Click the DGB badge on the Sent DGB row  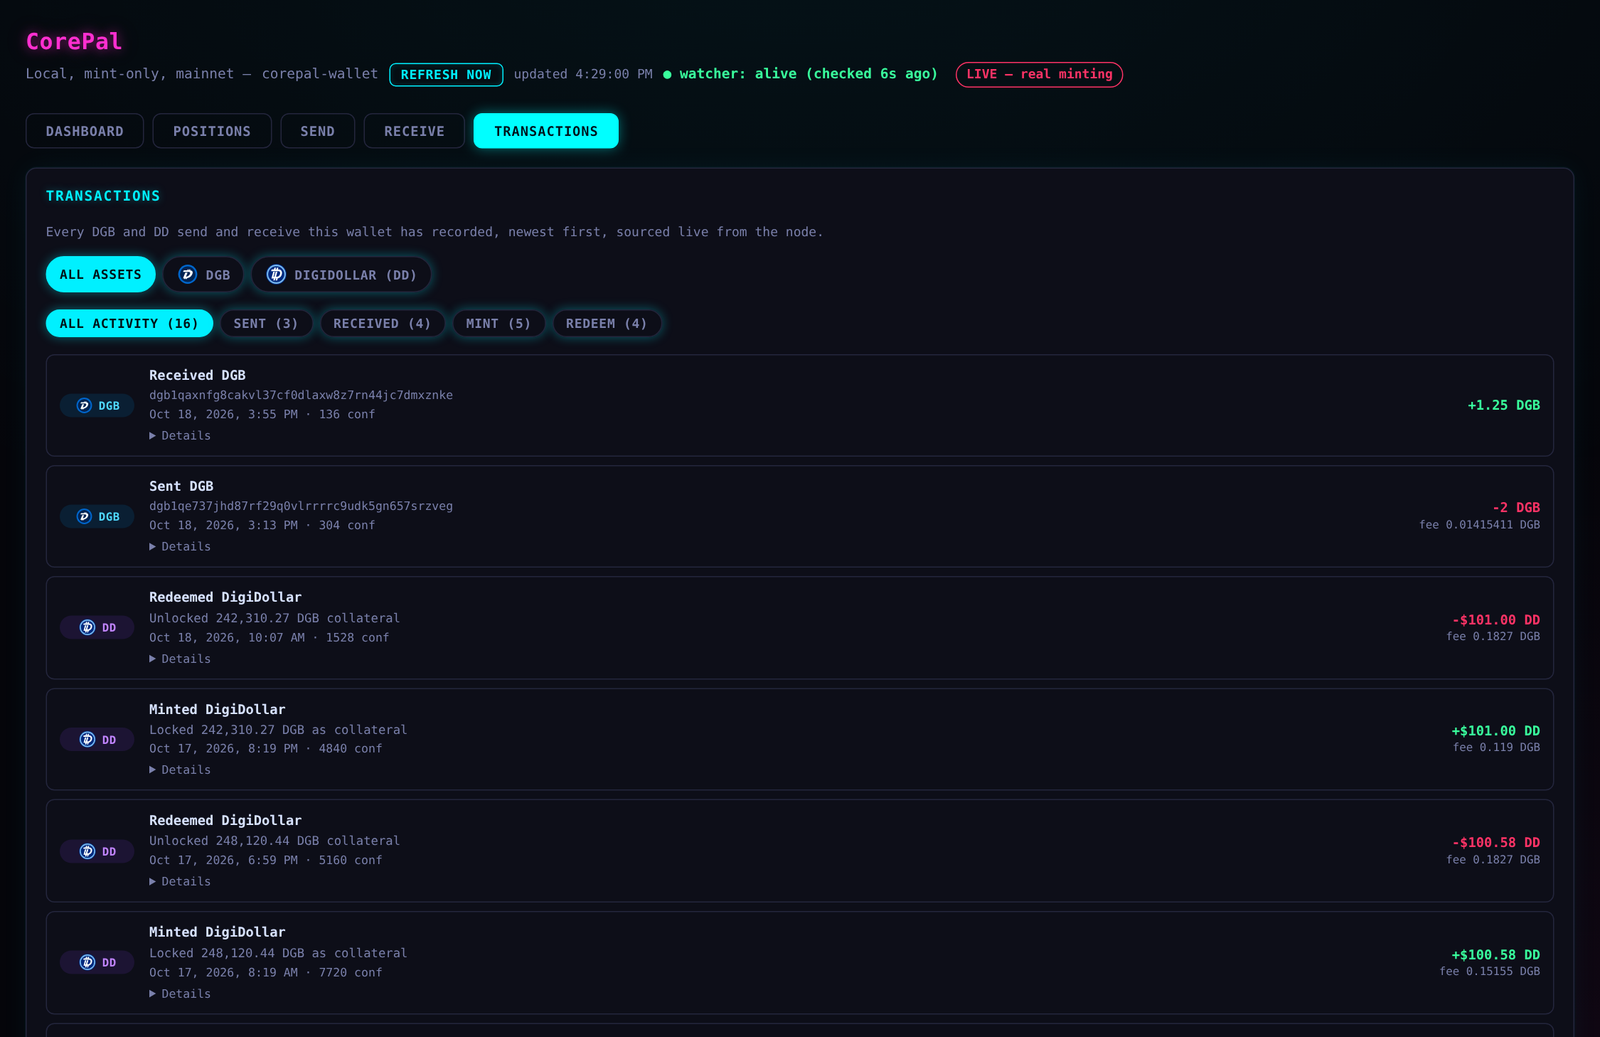point(97,517)
